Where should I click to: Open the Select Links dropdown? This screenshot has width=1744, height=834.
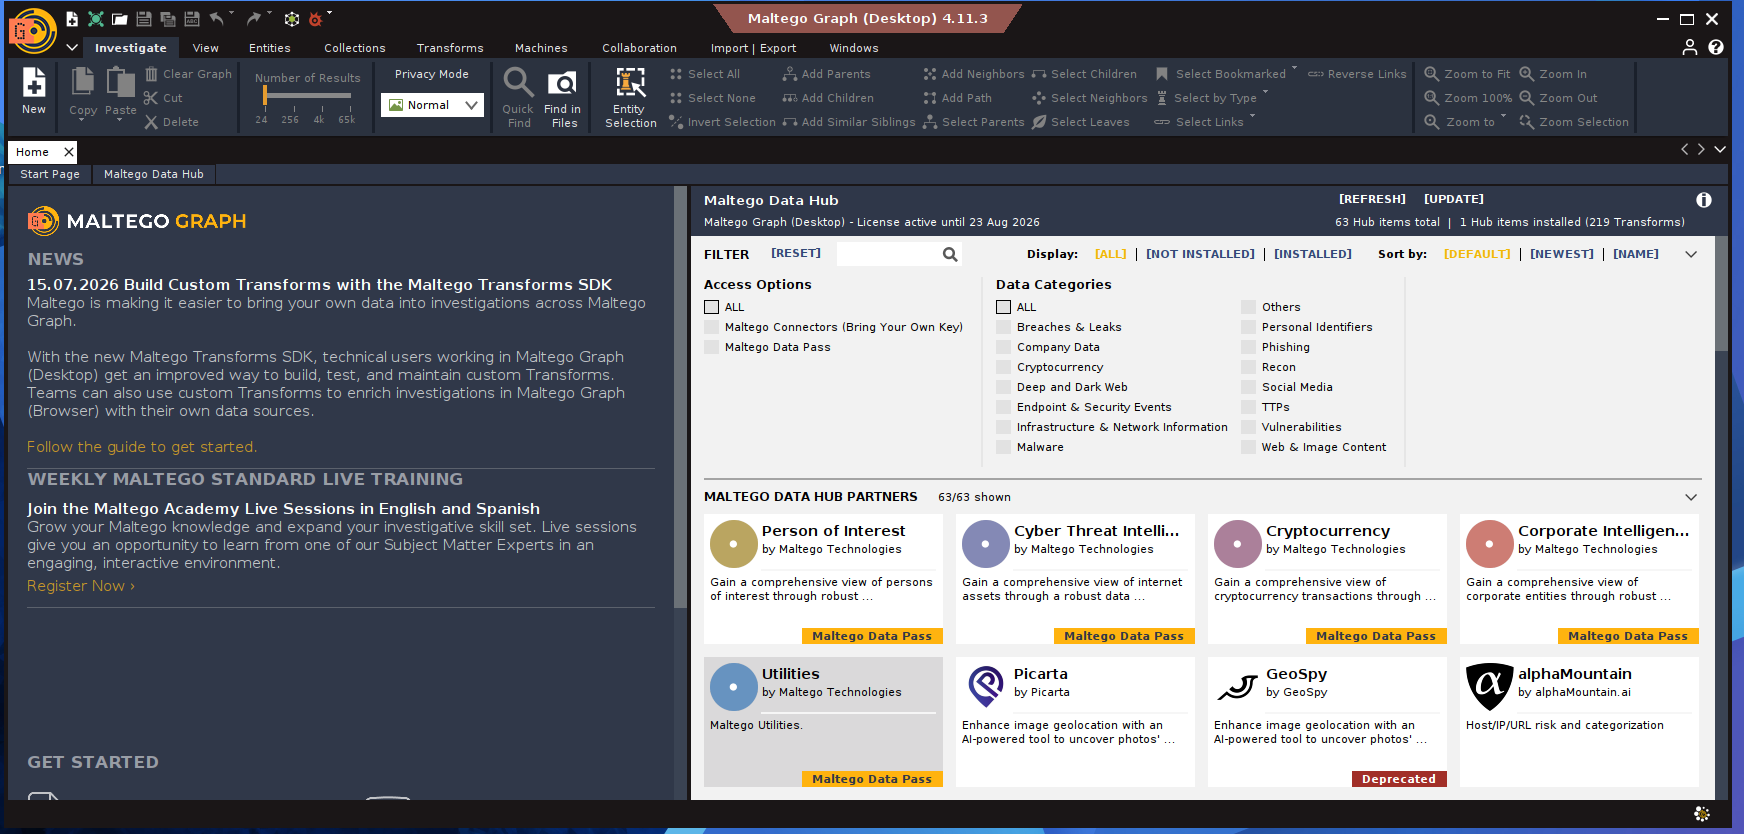1252,118
